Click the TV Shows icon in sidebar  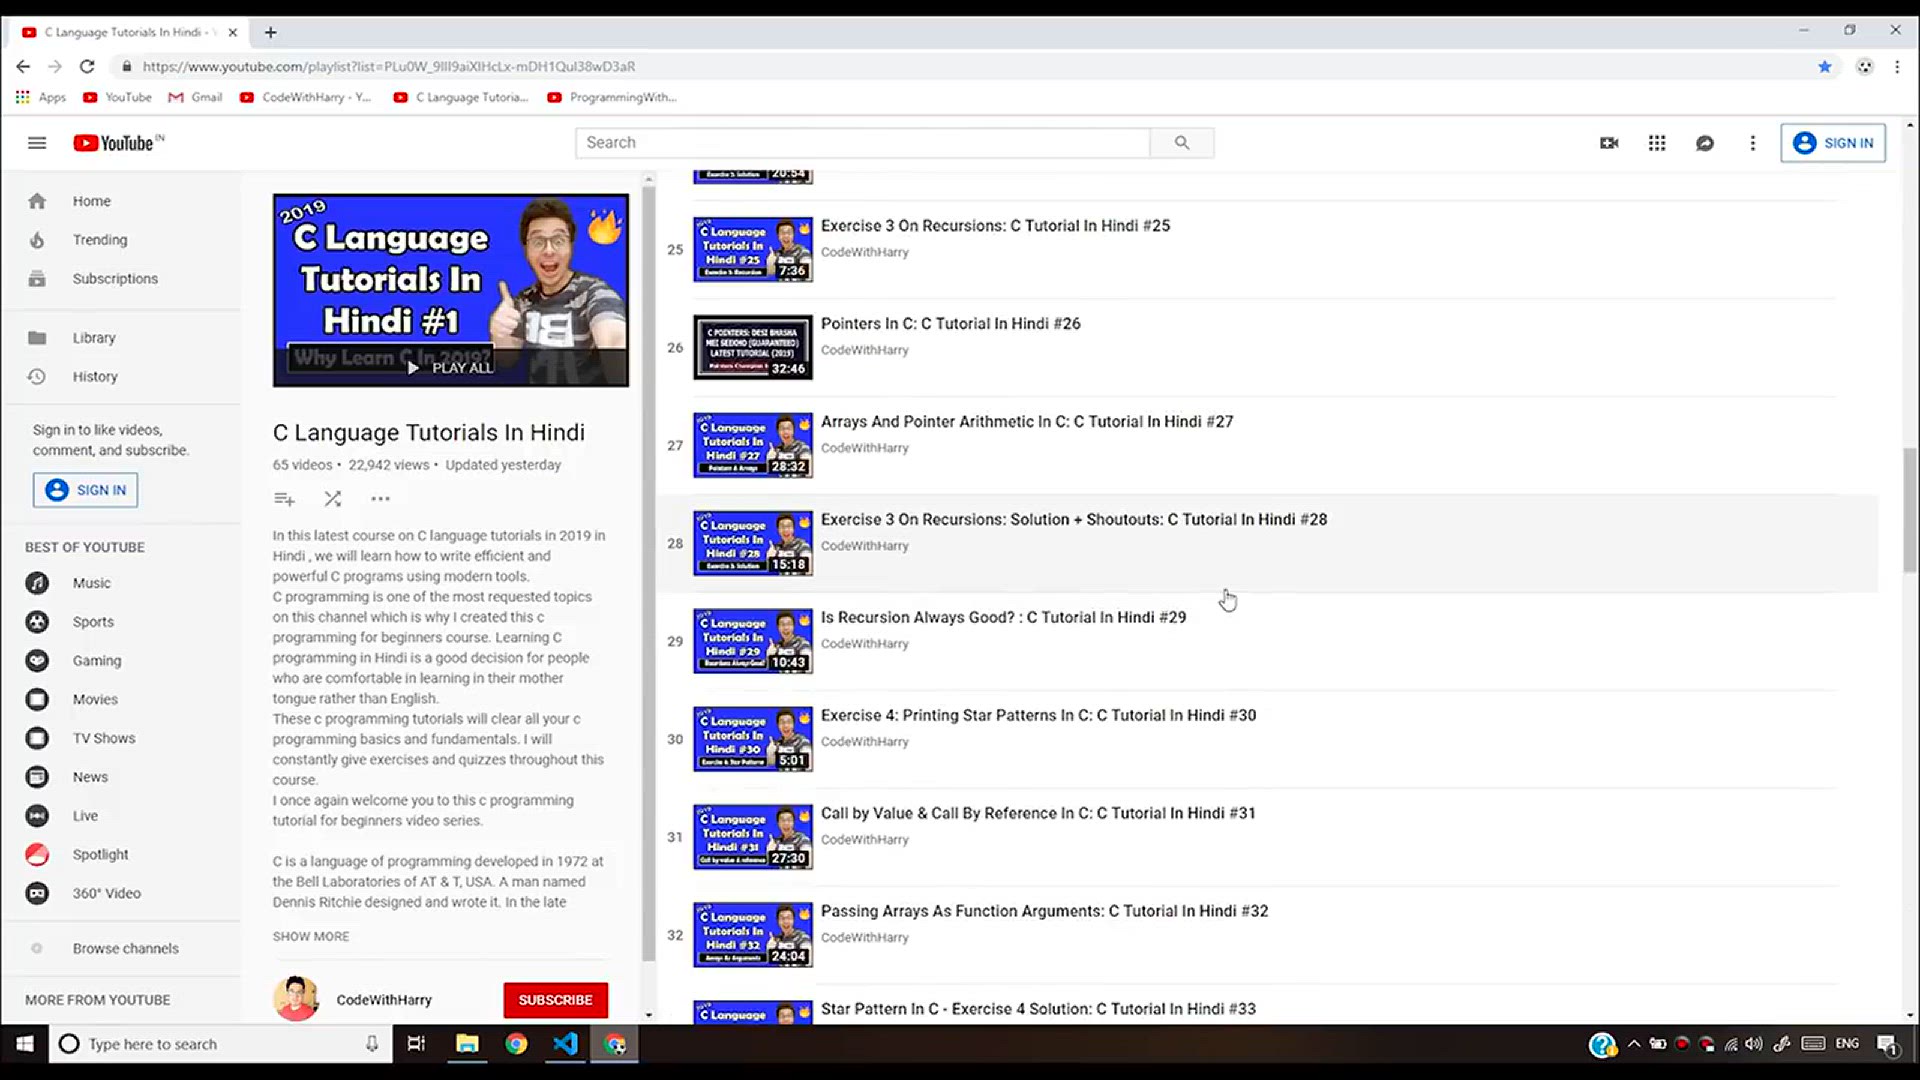pos(37,739)
